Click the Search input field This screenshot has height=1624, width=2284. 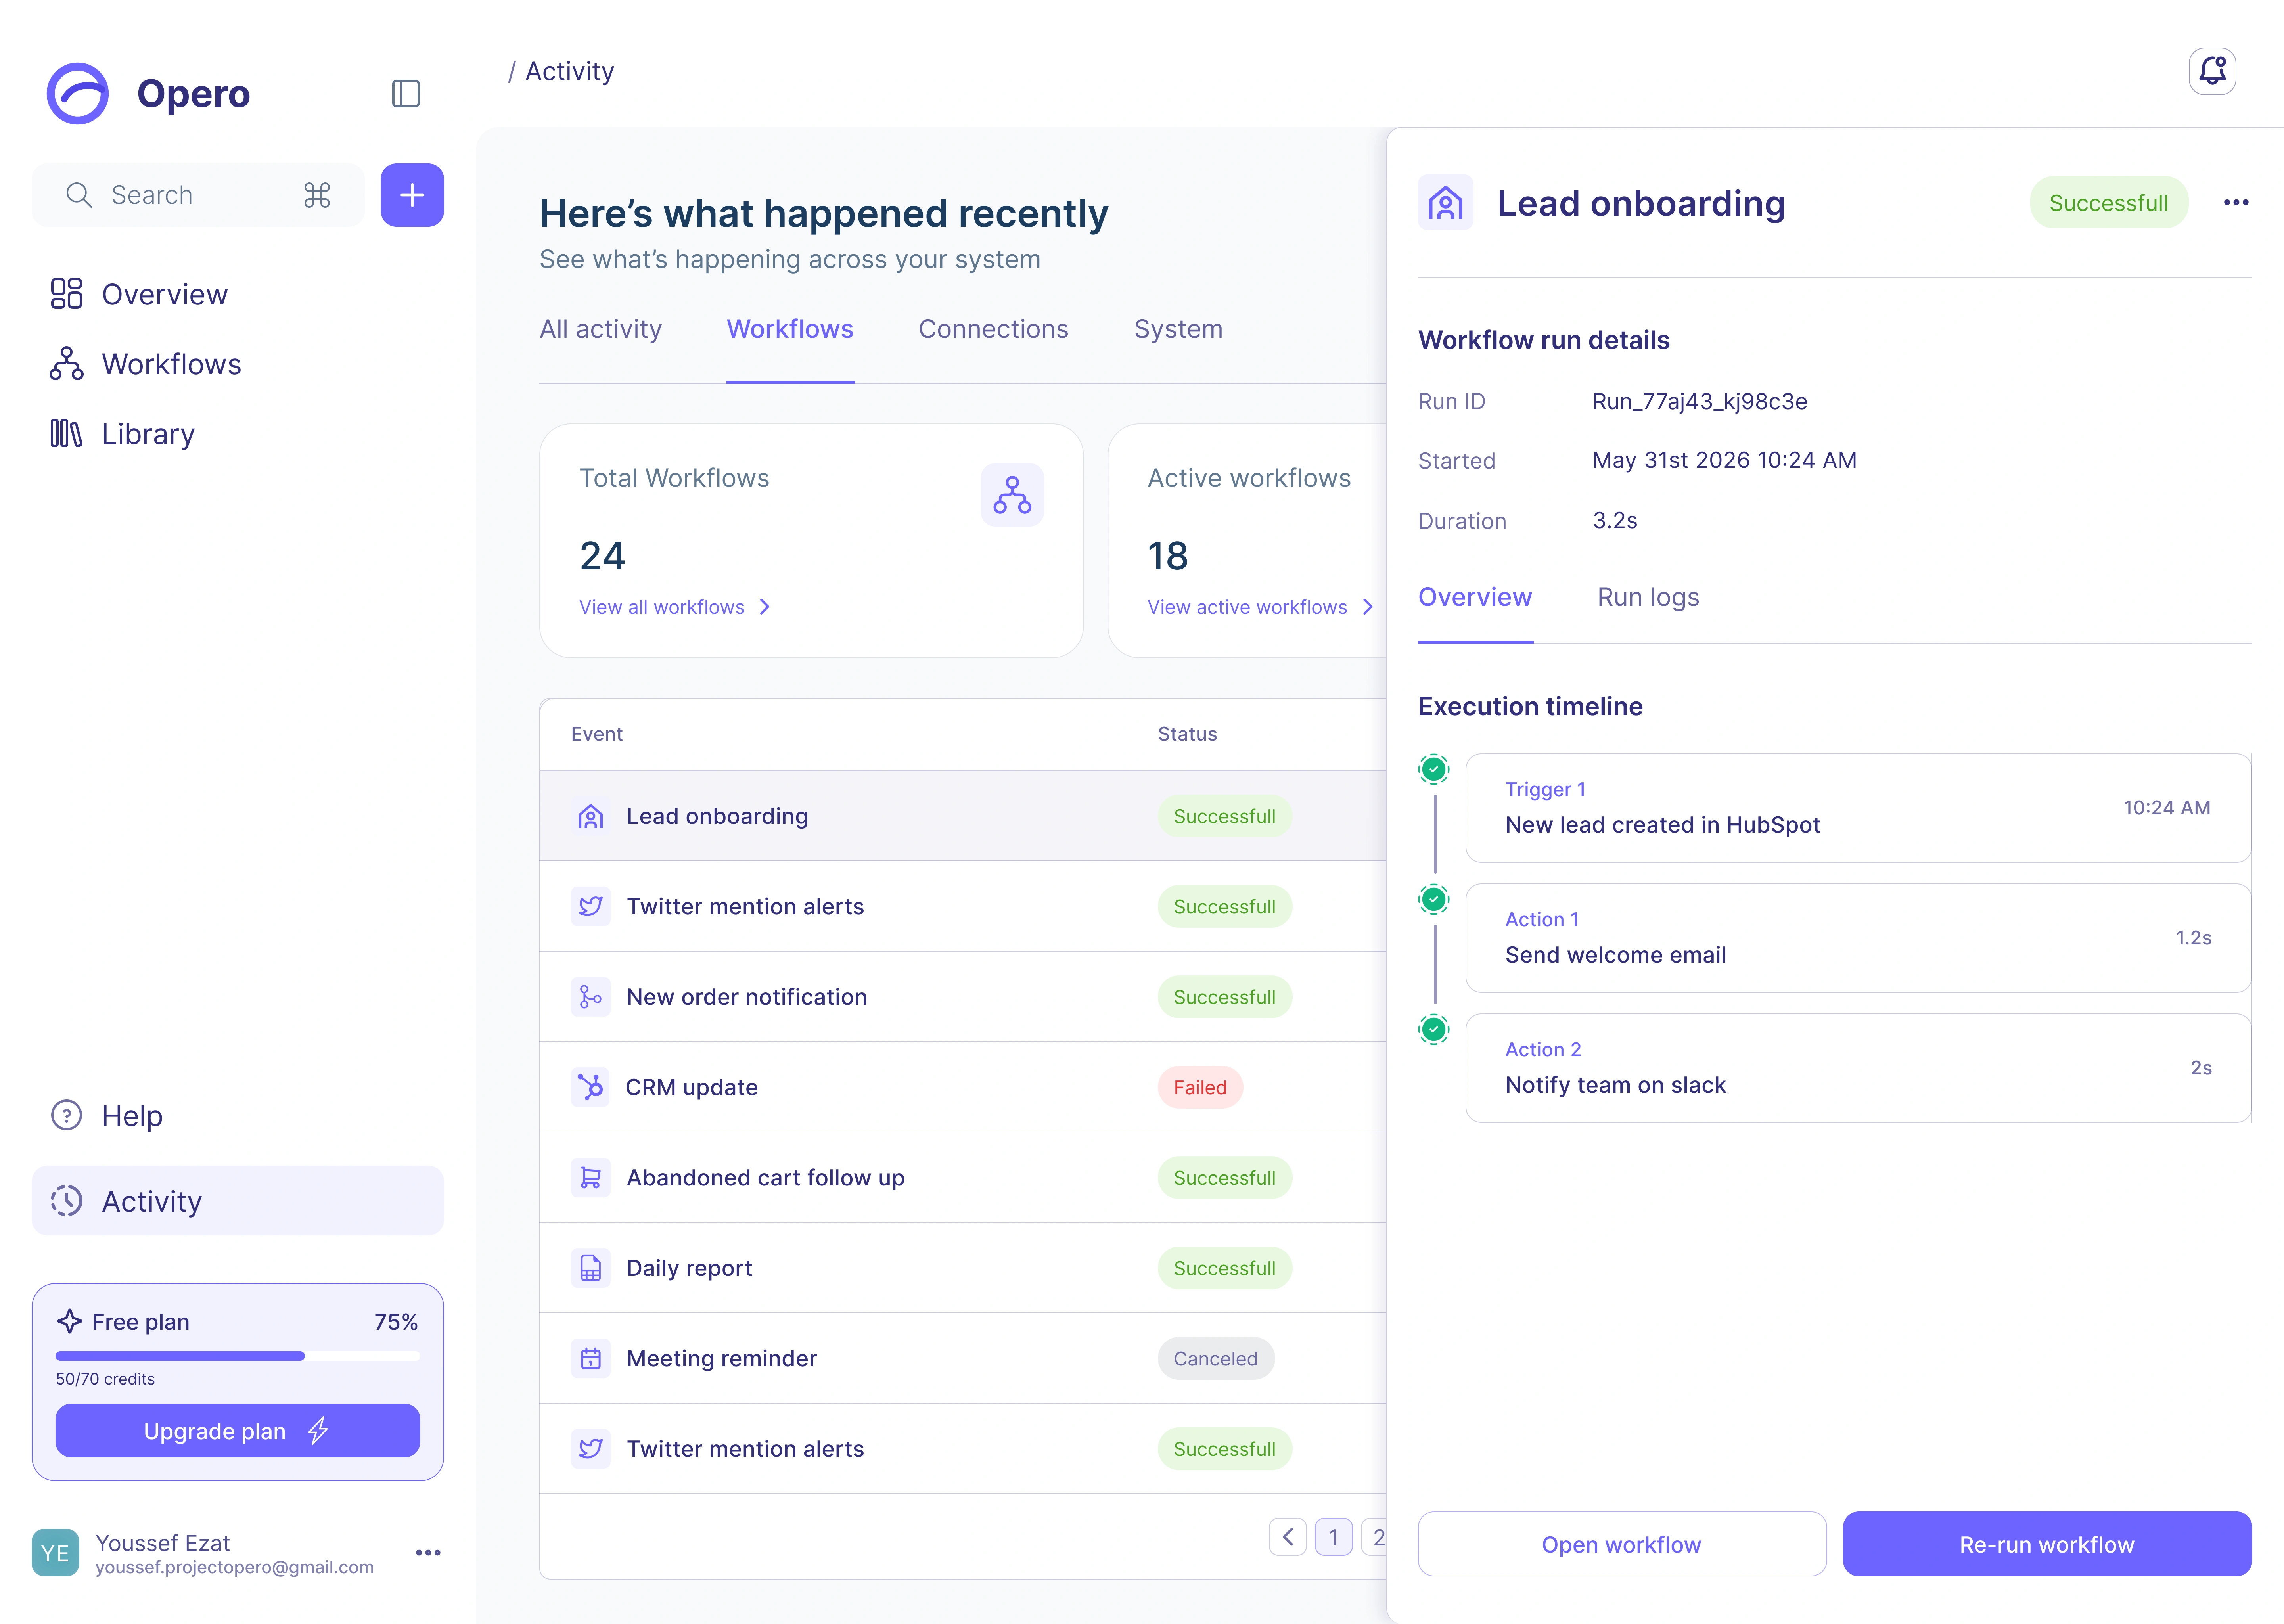pos(198,195)
